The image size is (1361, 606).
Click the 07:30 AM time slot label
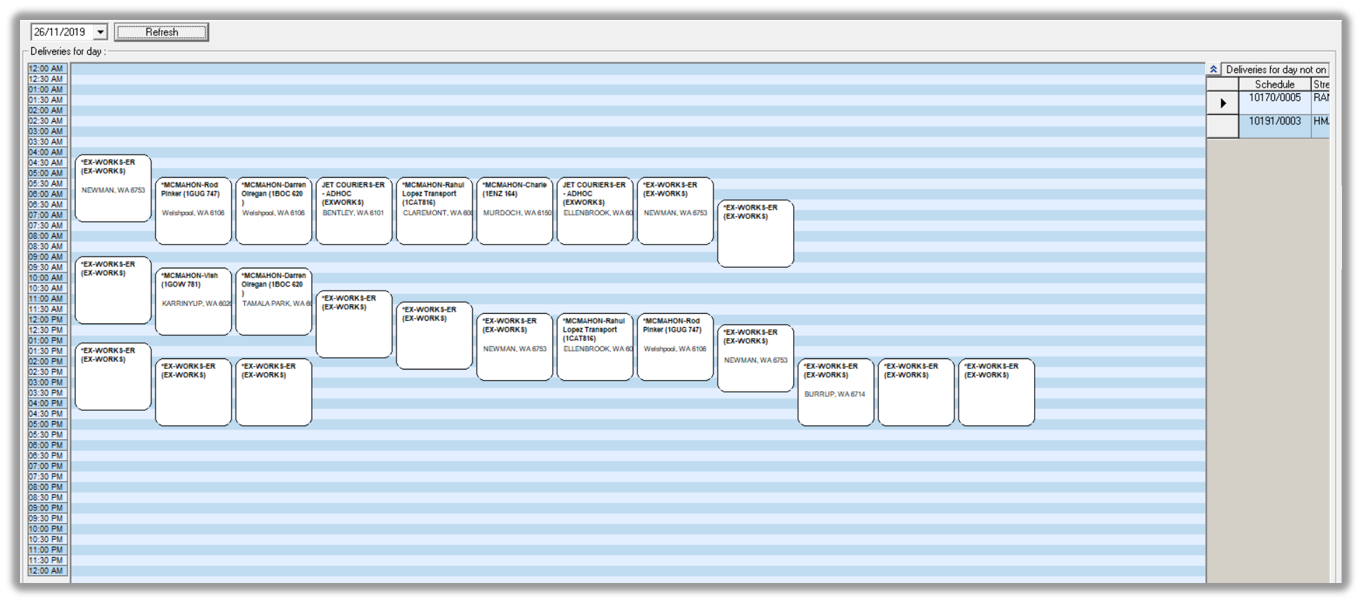(x=47, y=225)
